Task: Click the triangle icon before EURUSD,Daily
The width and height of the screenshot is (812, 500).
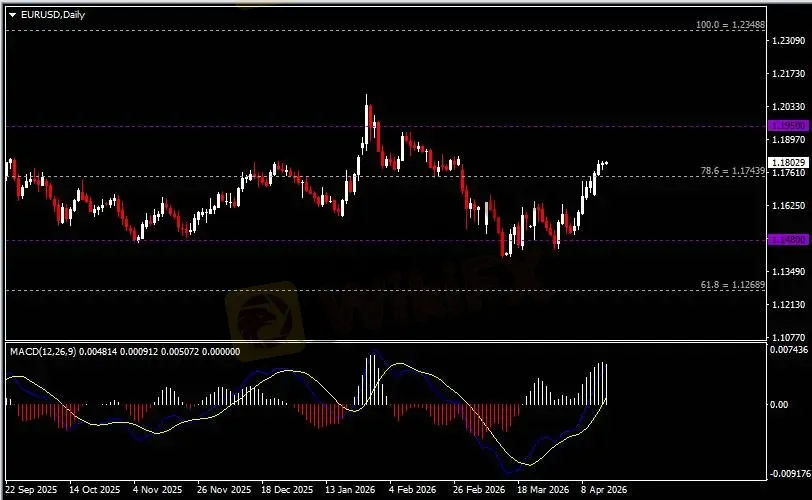Action: 13,15
